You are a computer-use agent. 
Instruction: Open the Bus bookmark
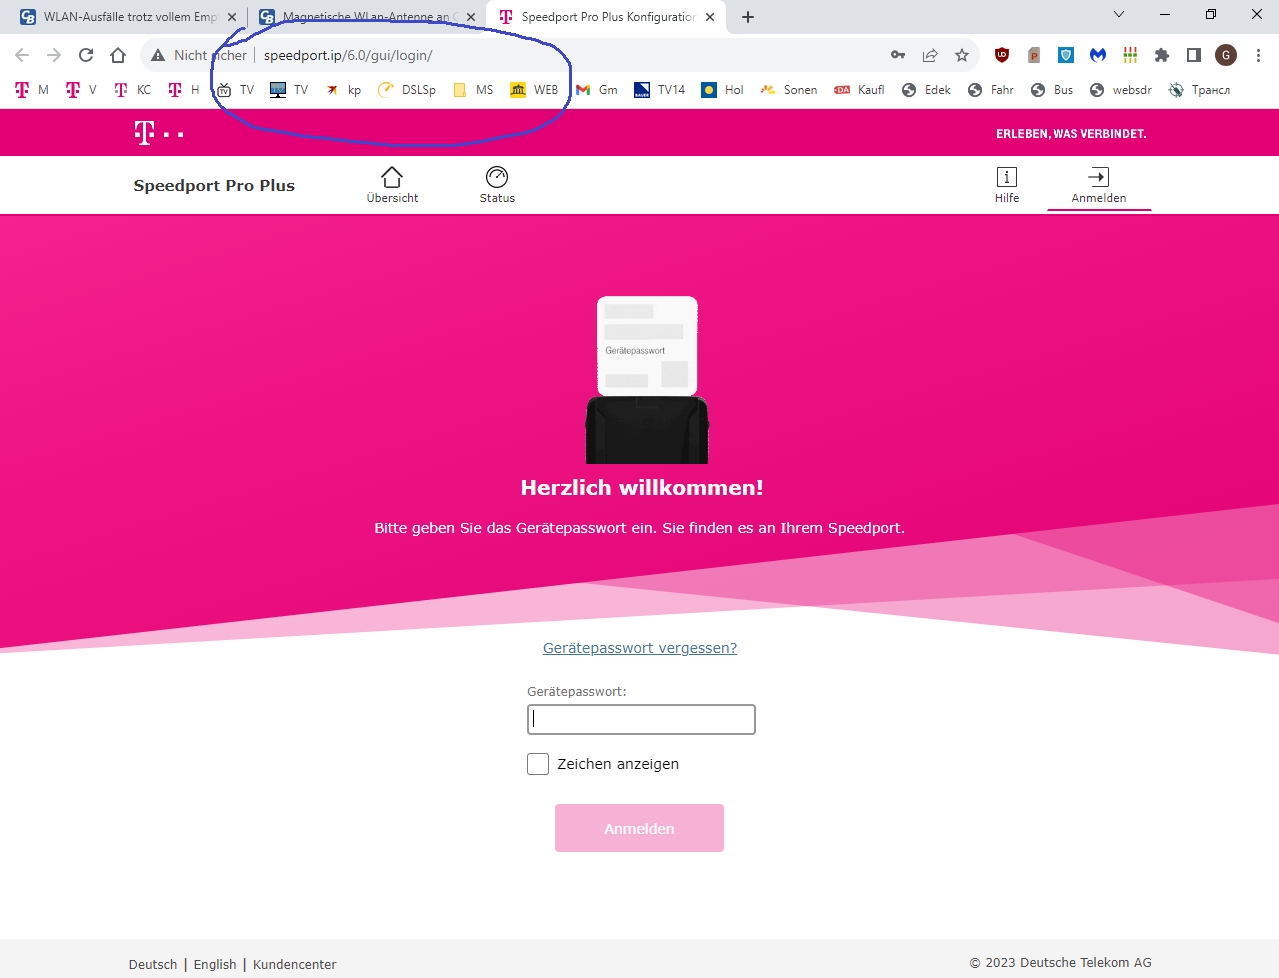1052,90
